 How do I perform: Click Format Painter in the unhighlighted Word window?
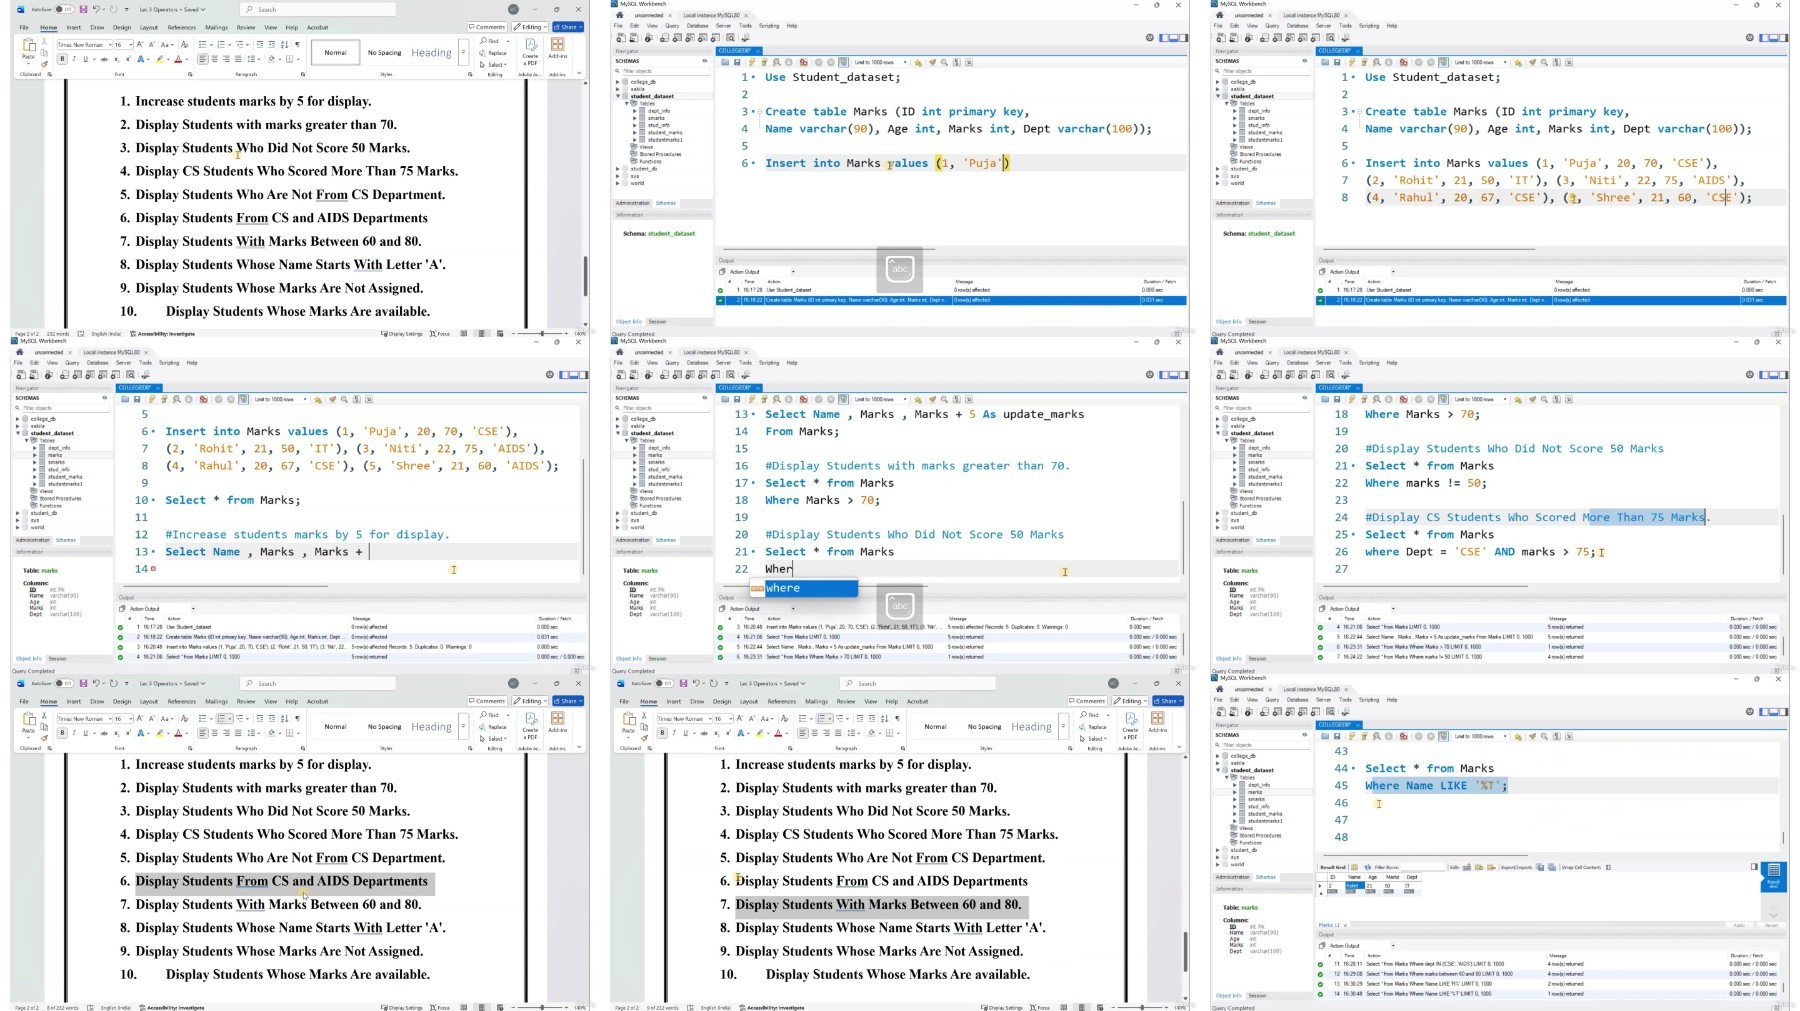point(44,64)
